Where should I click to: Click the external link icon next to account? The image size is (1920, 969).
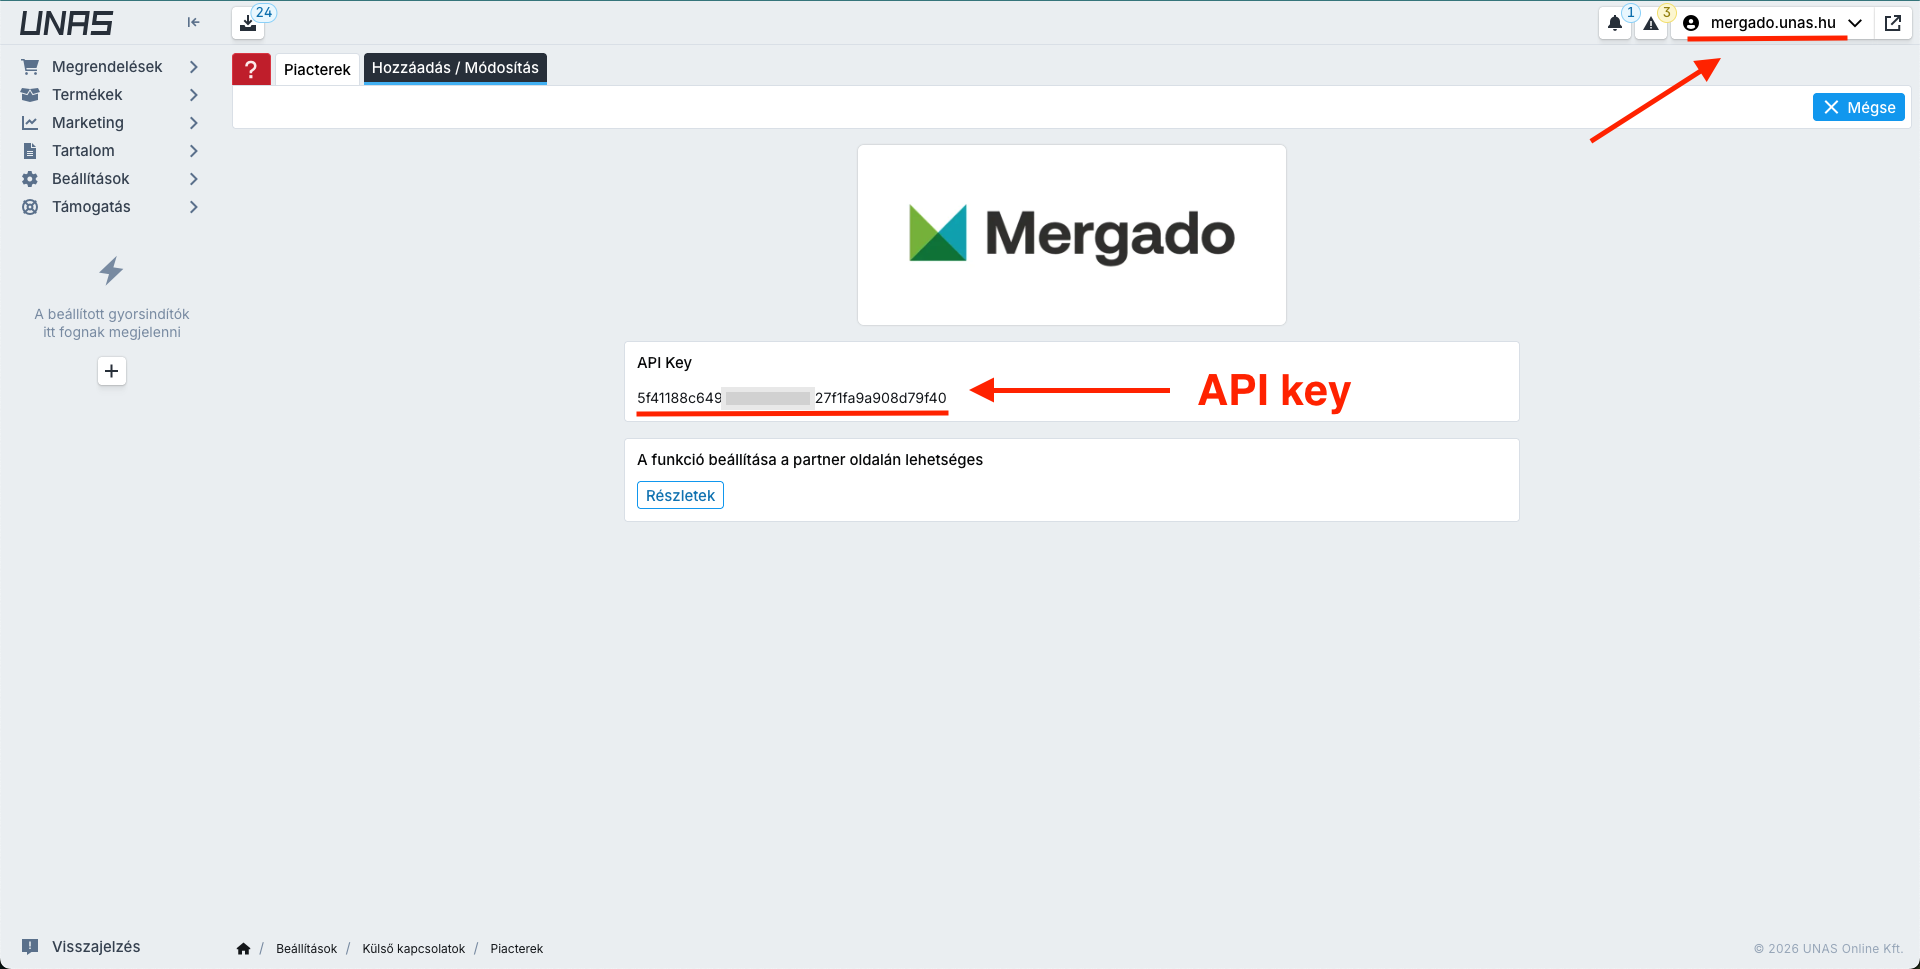1893,22
